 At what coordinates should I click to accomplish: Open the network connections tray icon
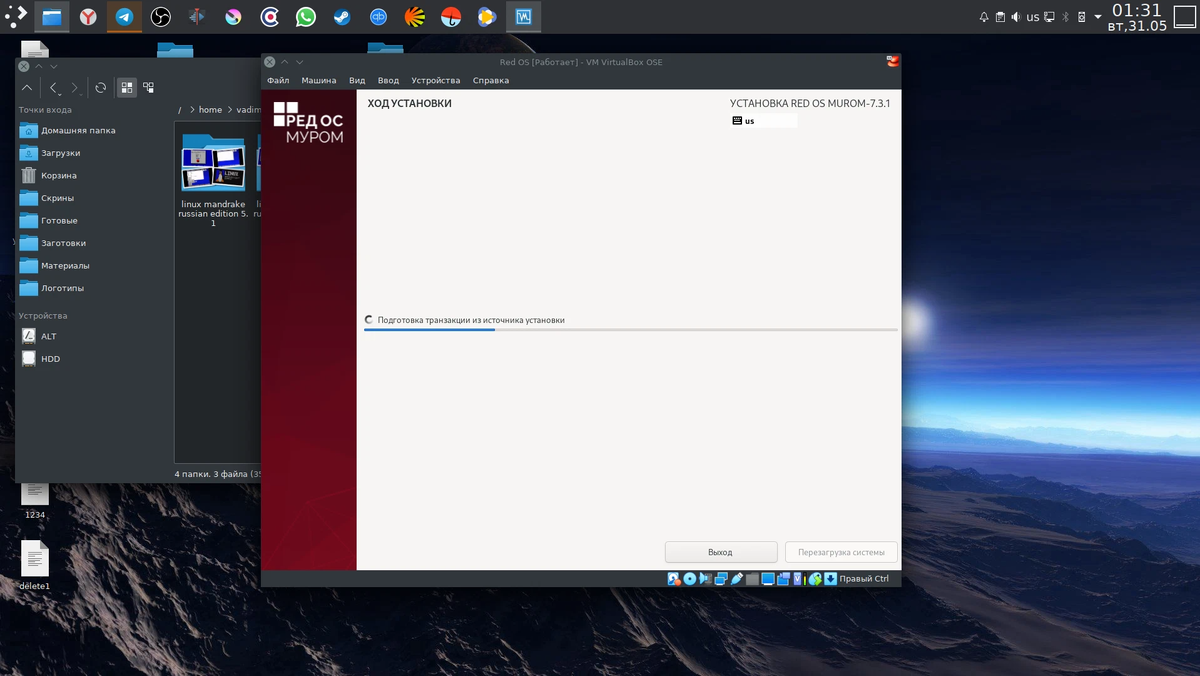coord(1049,17)
